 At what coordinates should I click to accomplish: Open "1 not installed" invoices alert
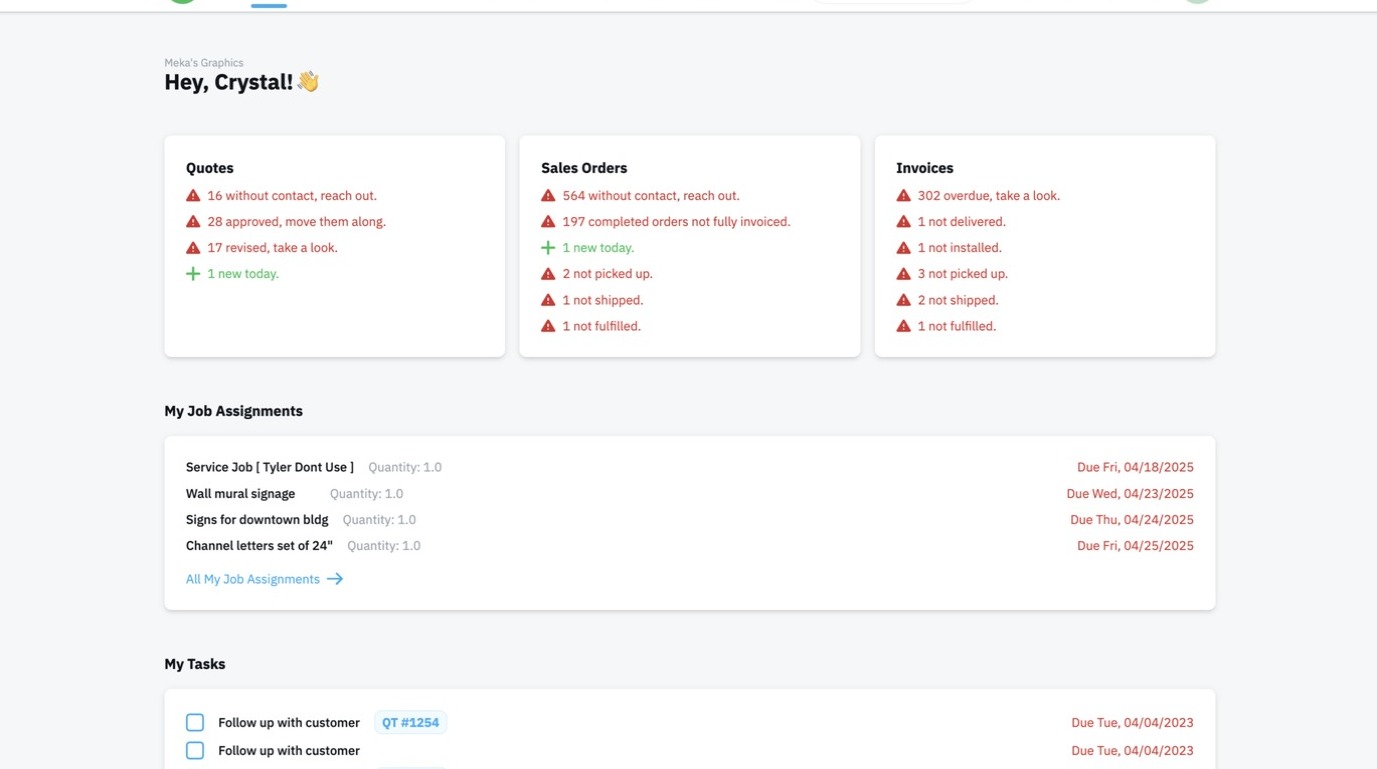pos(959,248)
